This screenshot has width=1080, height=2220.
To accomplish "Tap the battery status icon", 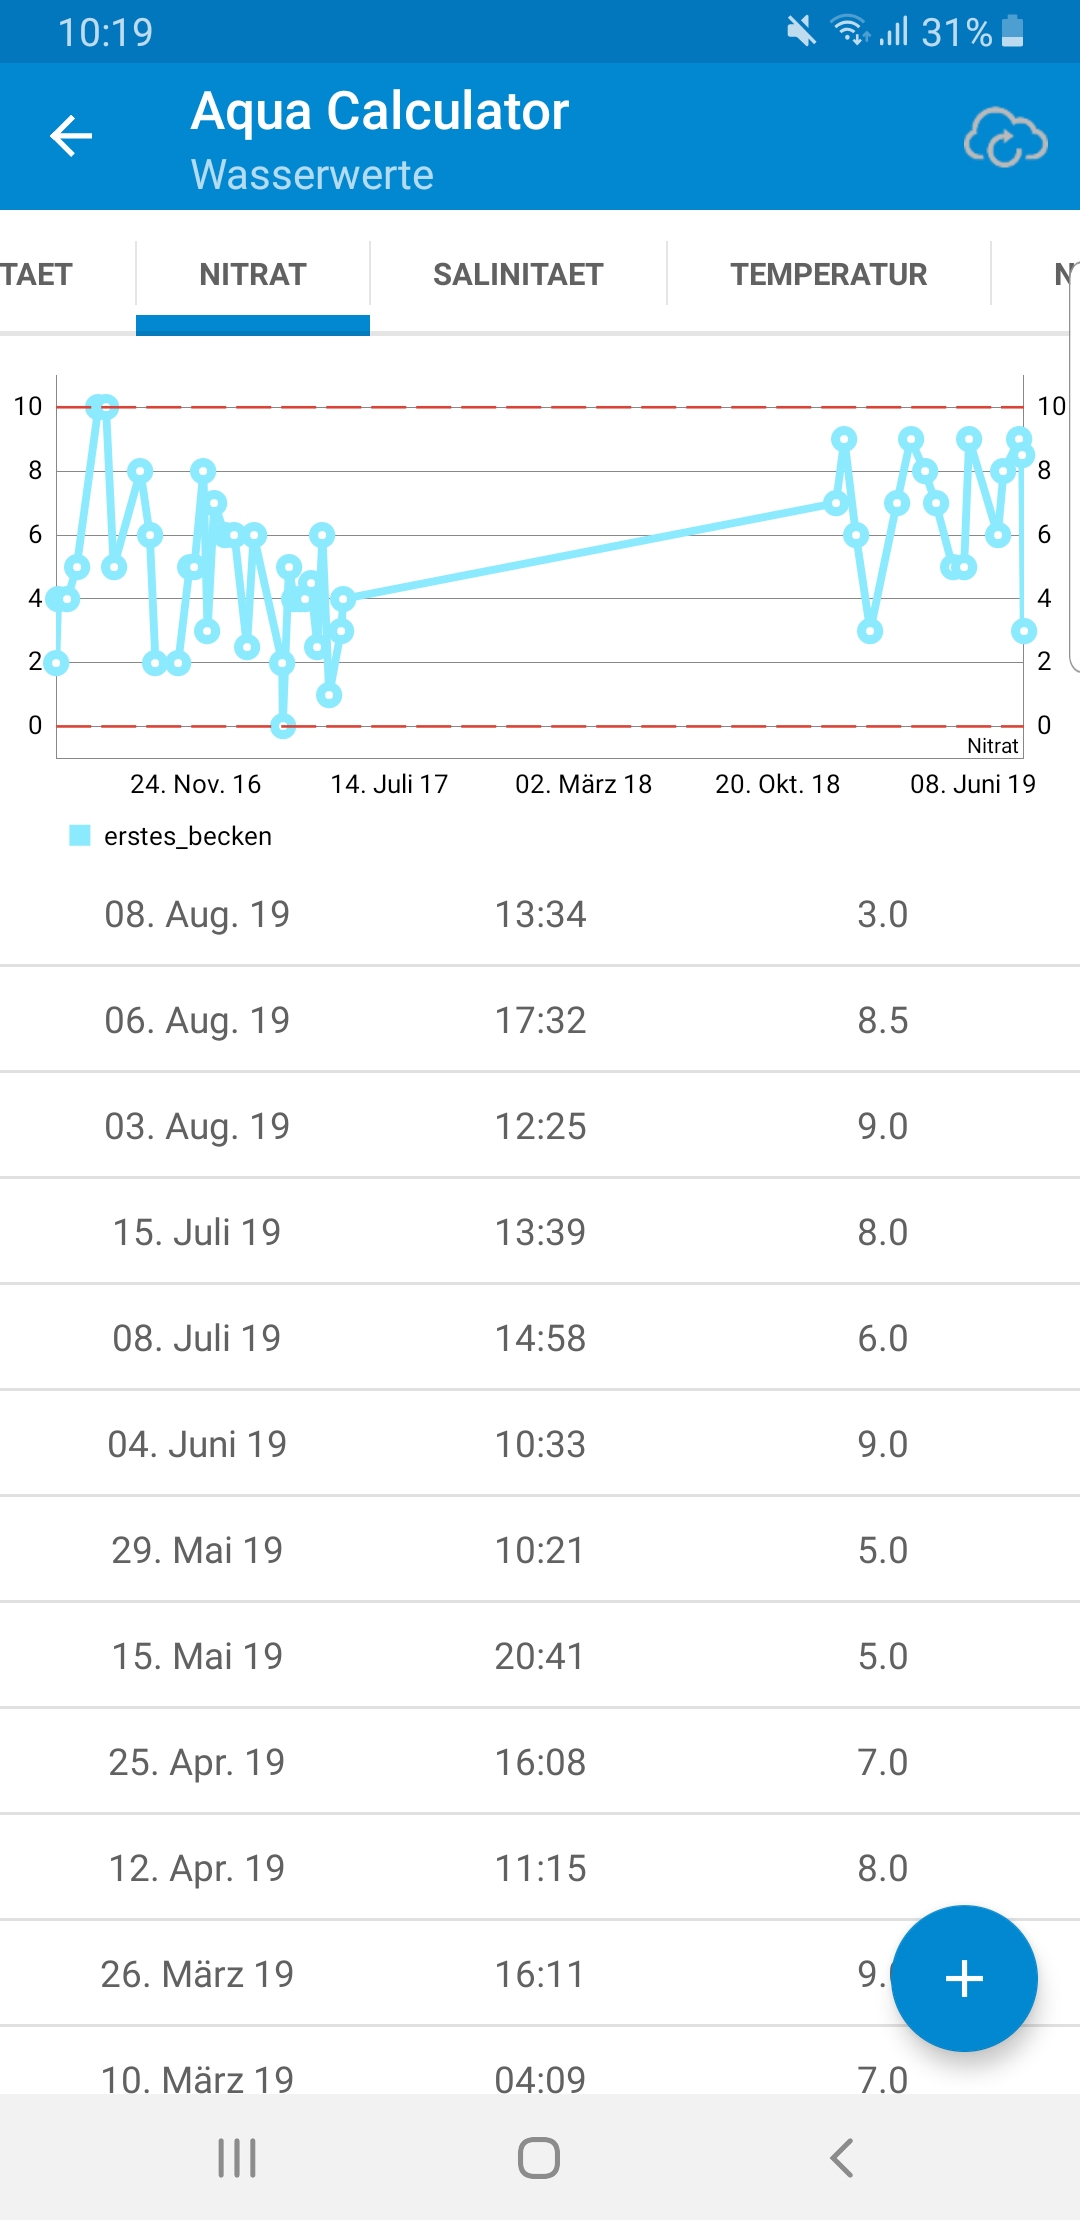I will tap(1012, 31).
